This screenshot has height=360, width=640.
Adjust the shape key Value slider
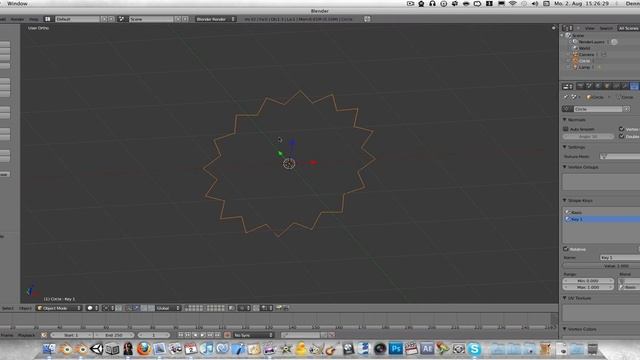602,266
